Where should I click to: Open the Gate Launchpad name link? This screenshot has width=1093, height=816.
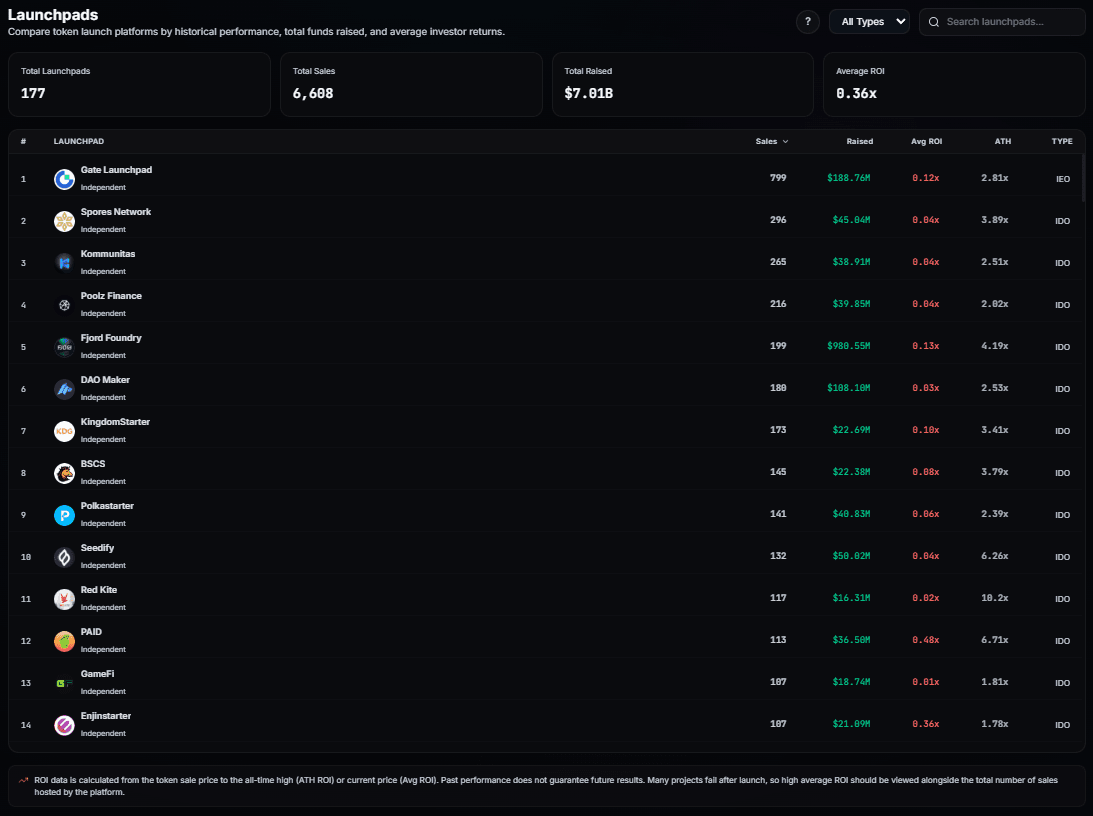(x=116, y=170)
